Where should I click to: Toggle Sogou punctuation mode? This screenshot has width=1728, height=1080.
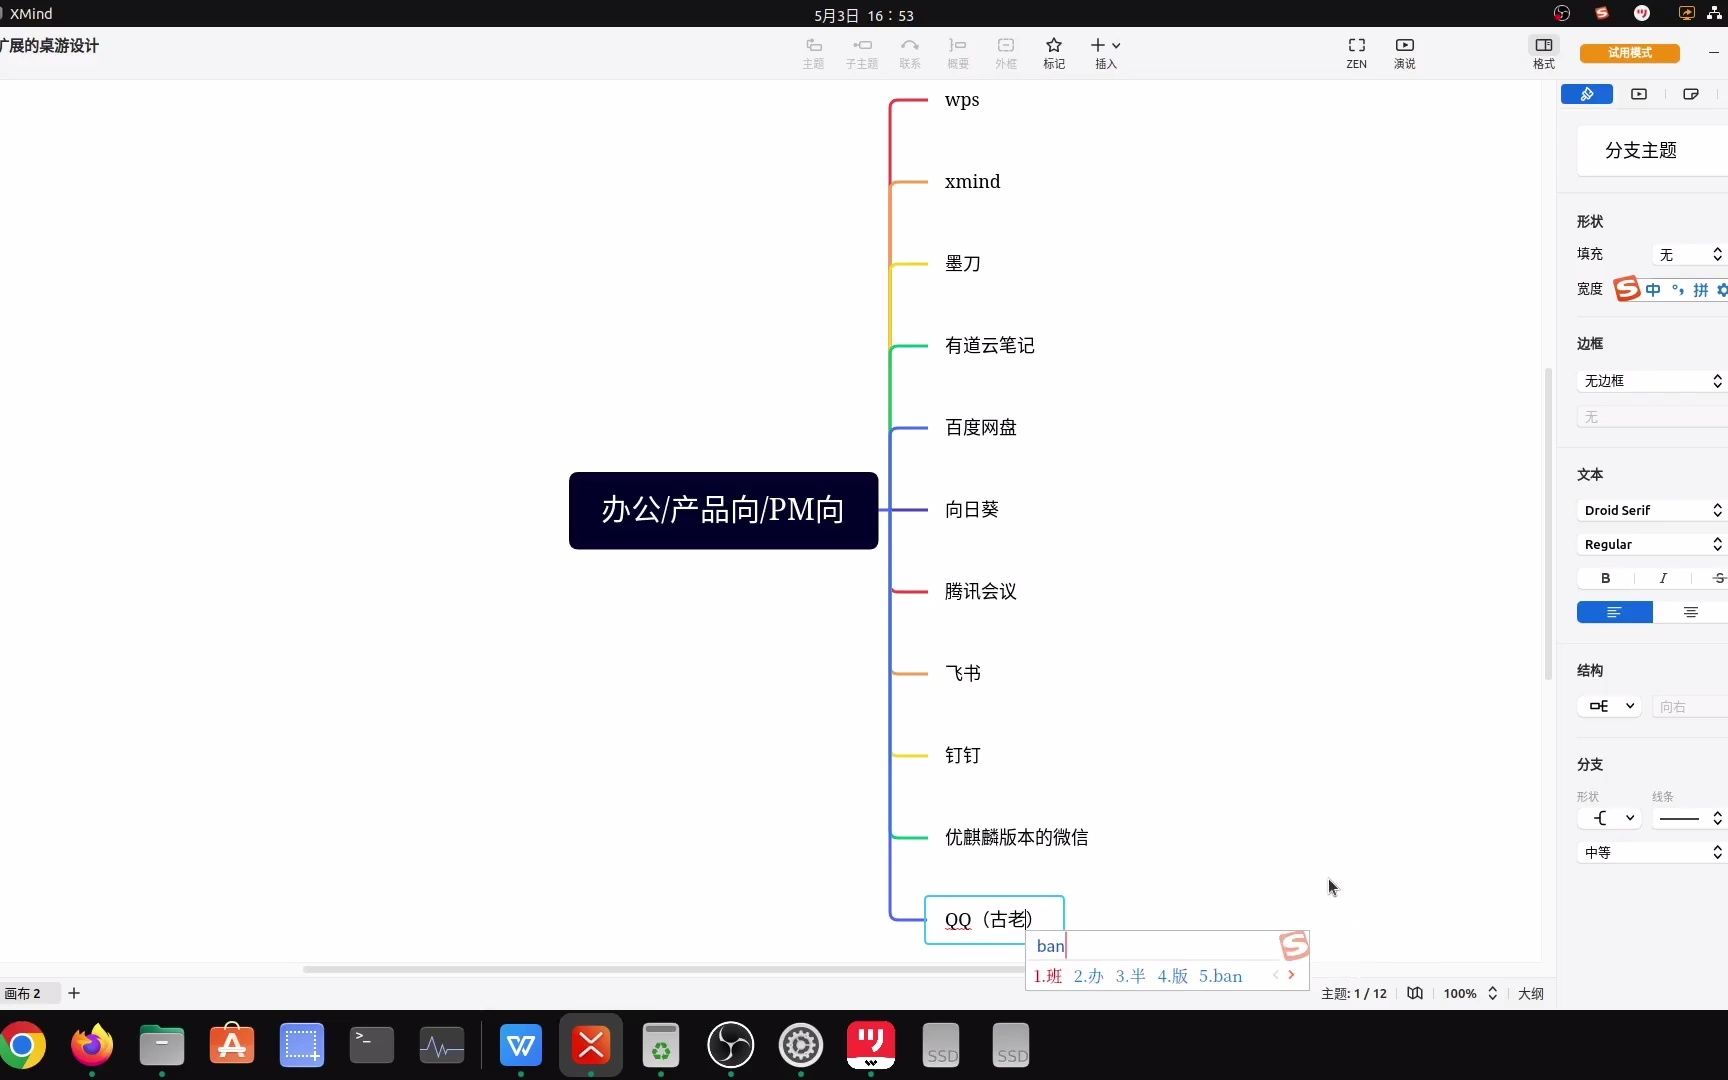[x=1677, y=290]
